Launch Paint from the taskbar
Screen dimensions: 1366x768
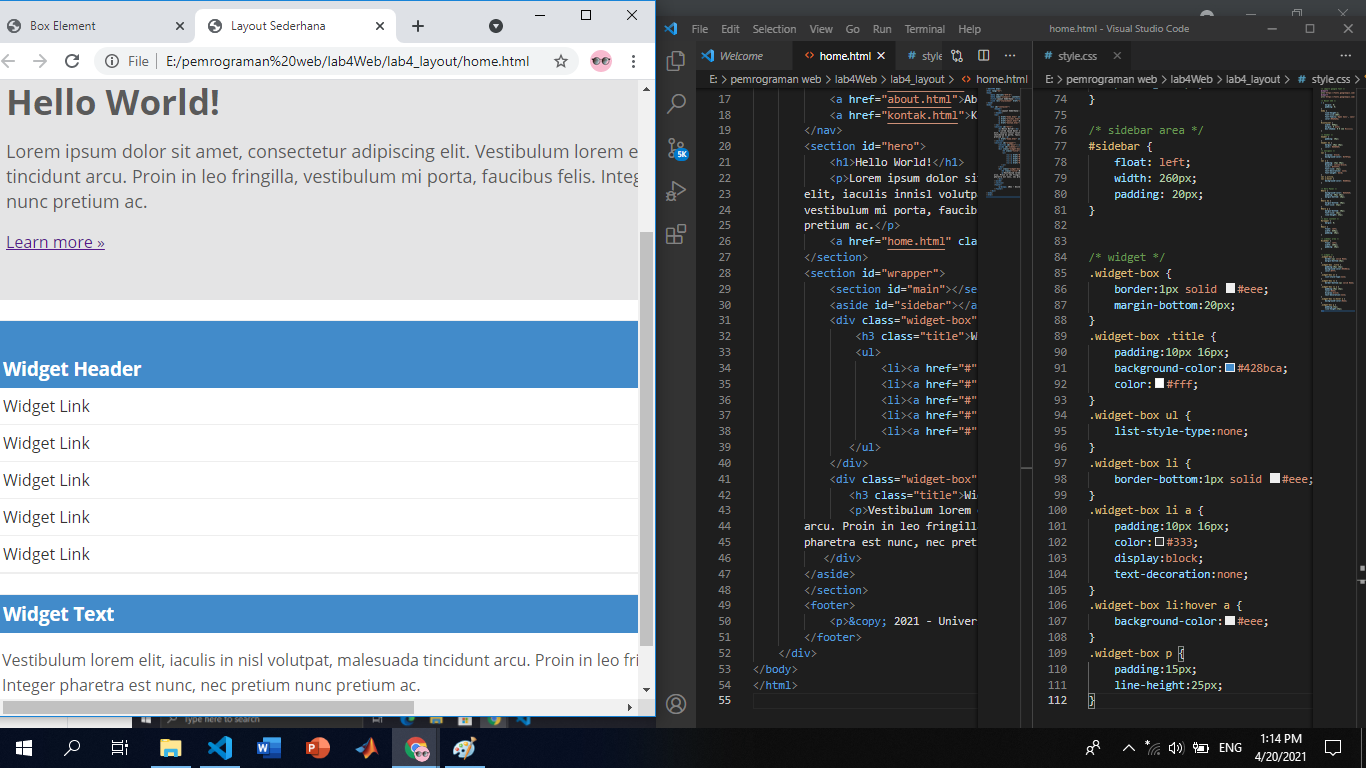point(465,747)
